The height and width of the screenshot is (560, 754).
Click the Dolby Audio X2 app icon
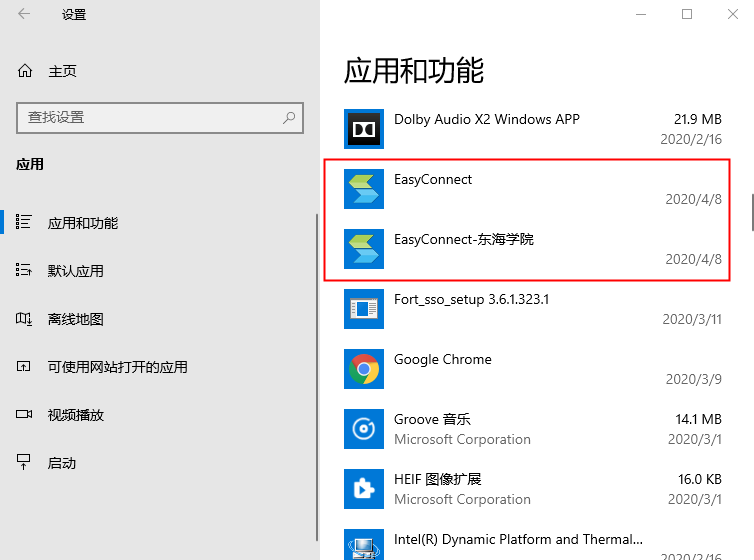tap(364, 129)
